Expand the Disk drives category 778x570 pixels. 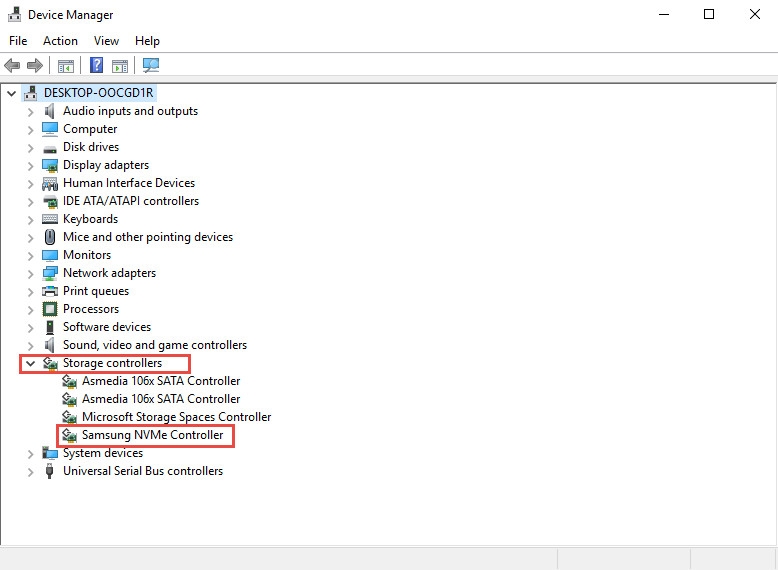(31, 148)
